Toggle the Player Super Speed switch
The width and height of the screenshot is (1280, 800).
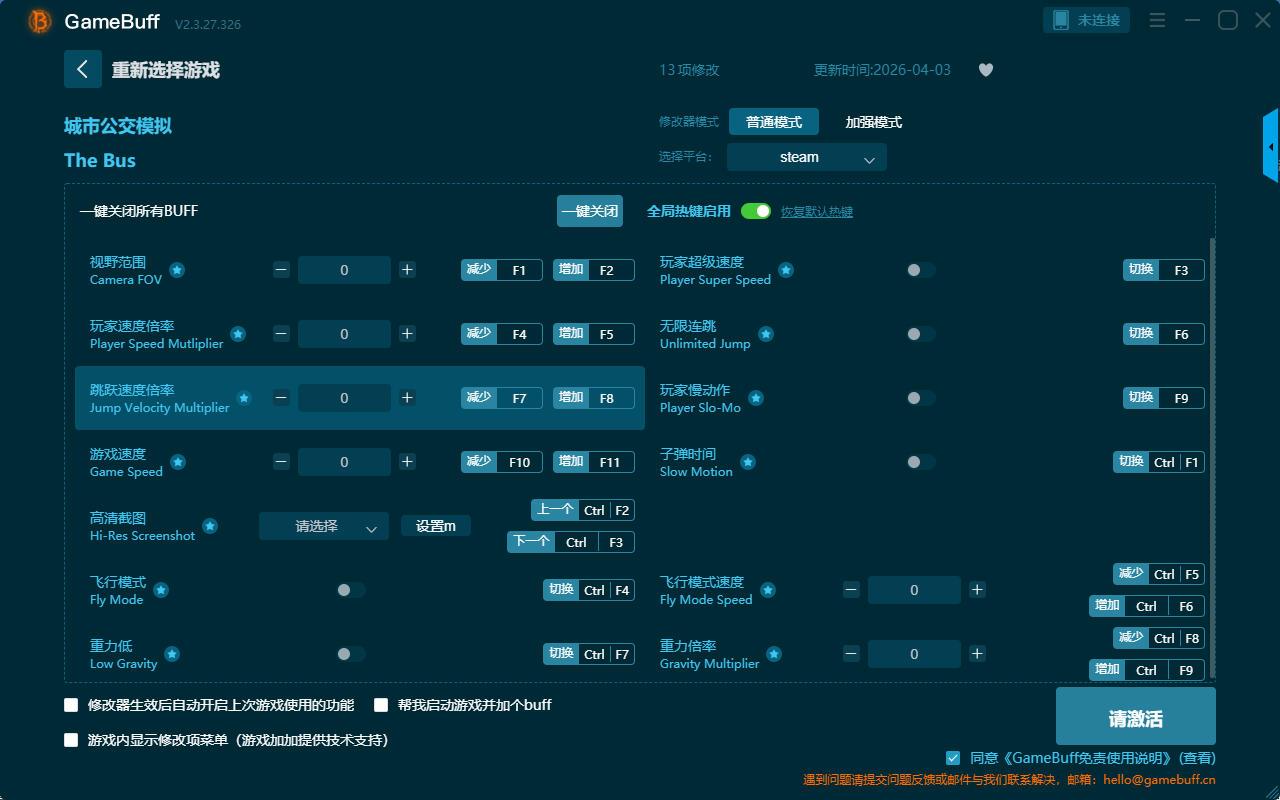pos(921,270)
